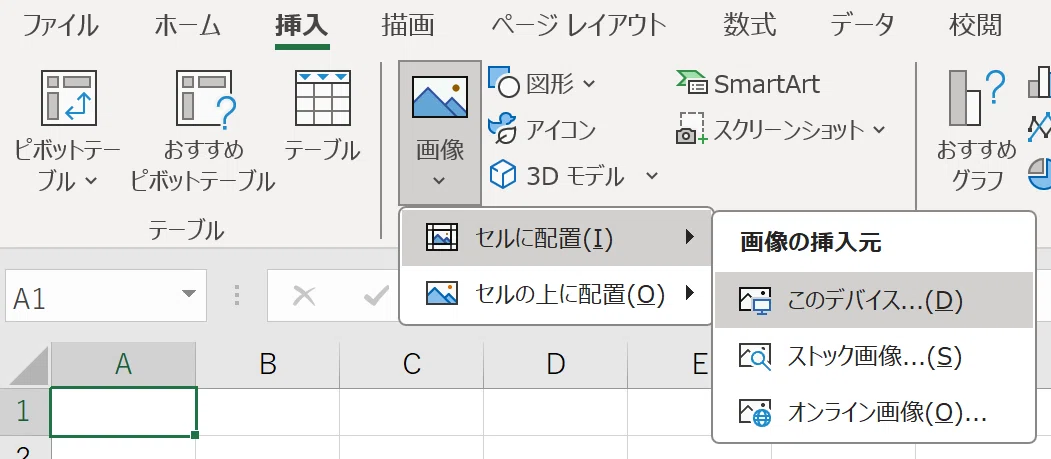Click the 3D モデル cube icon
The width and height of the screenshot is (1051, 459).
click(x=503, y=176)
